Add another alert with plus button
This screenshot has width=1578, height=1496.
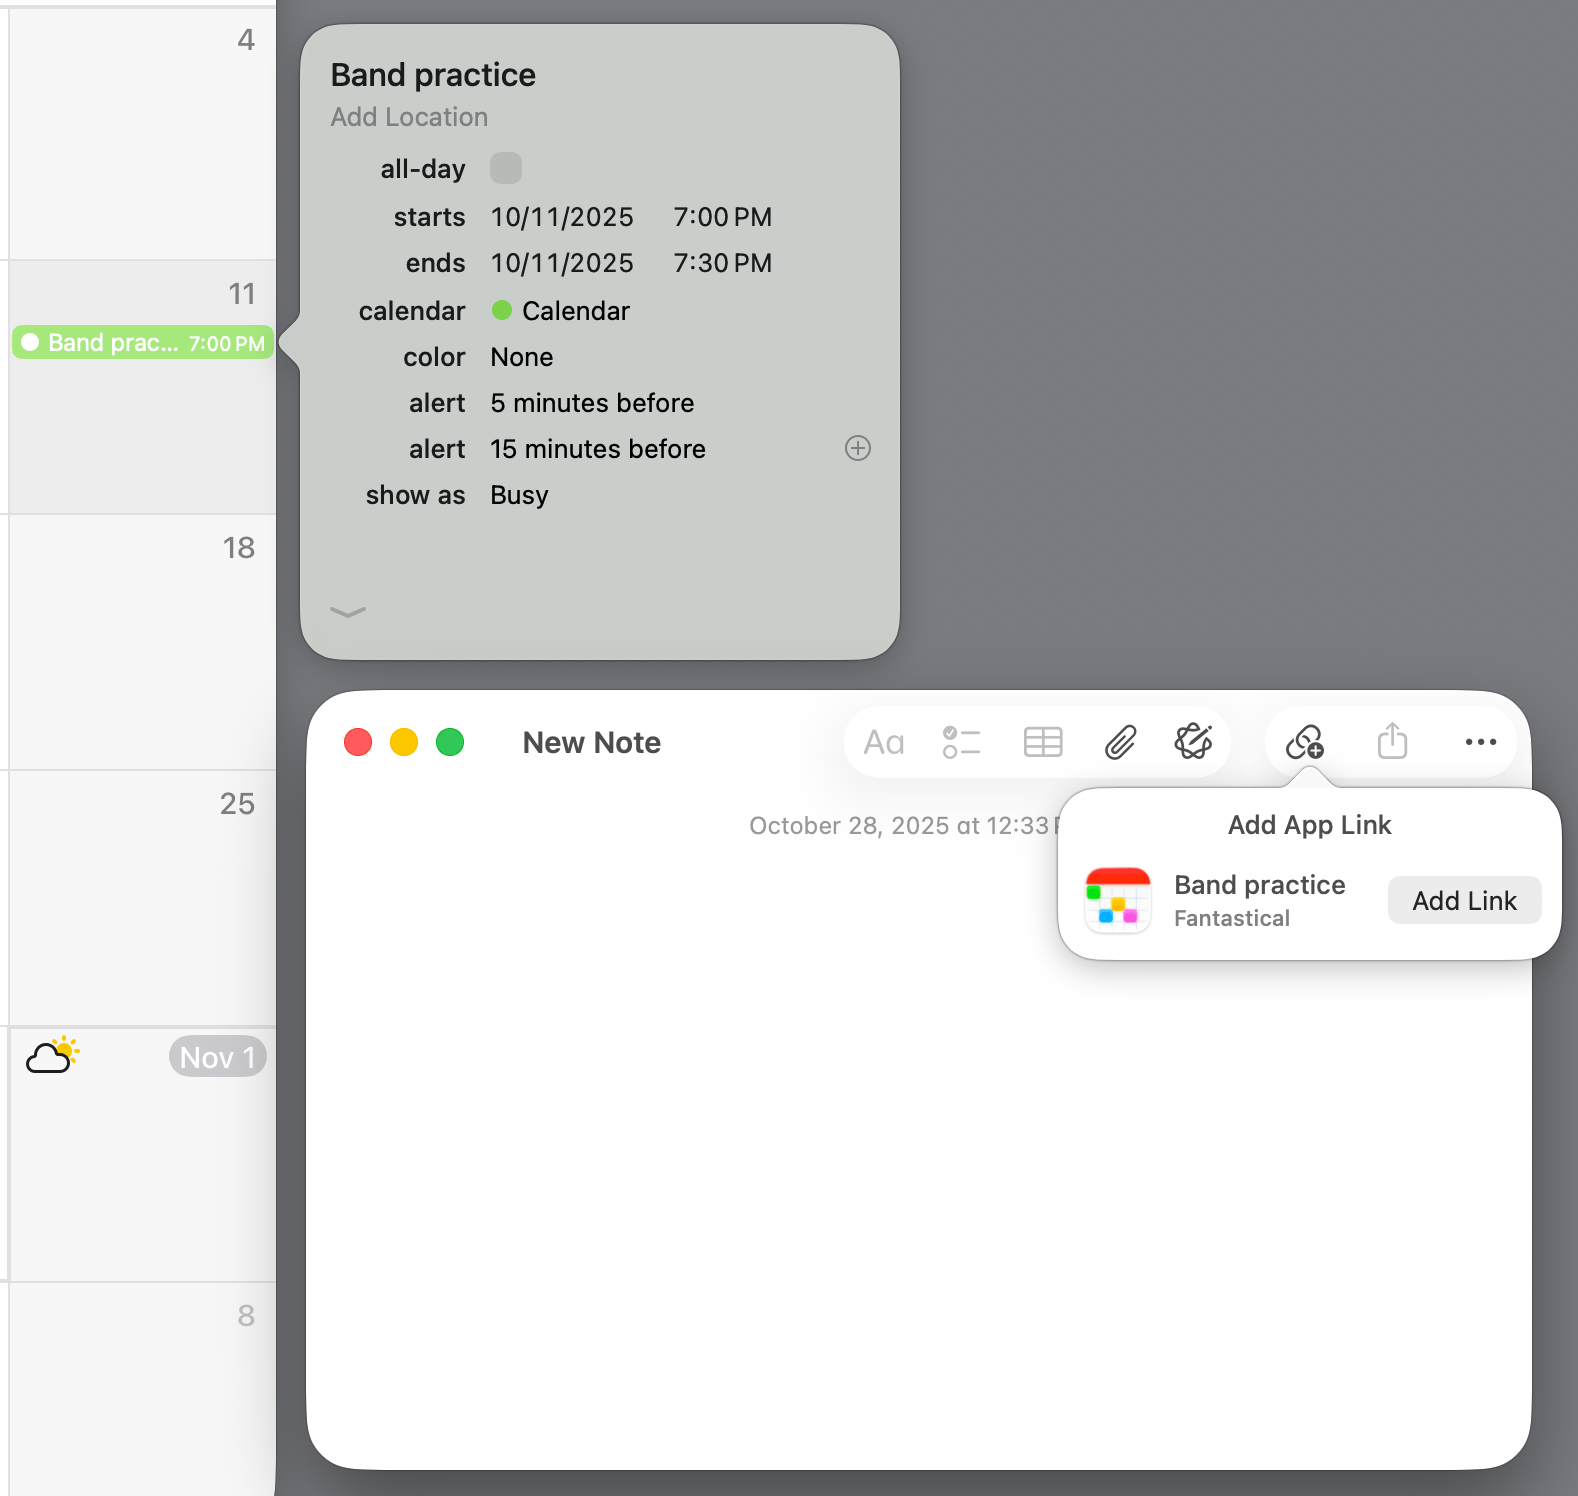click(858, 448)
